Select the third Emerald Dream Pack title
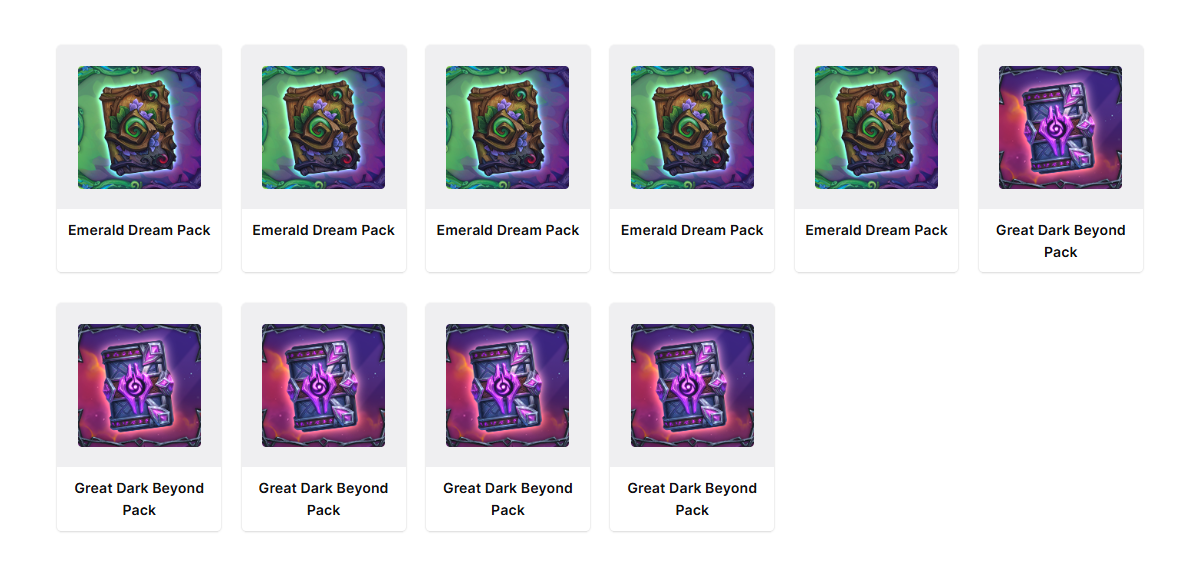This screenshot has width=1190, height=576. pos(508,230)
